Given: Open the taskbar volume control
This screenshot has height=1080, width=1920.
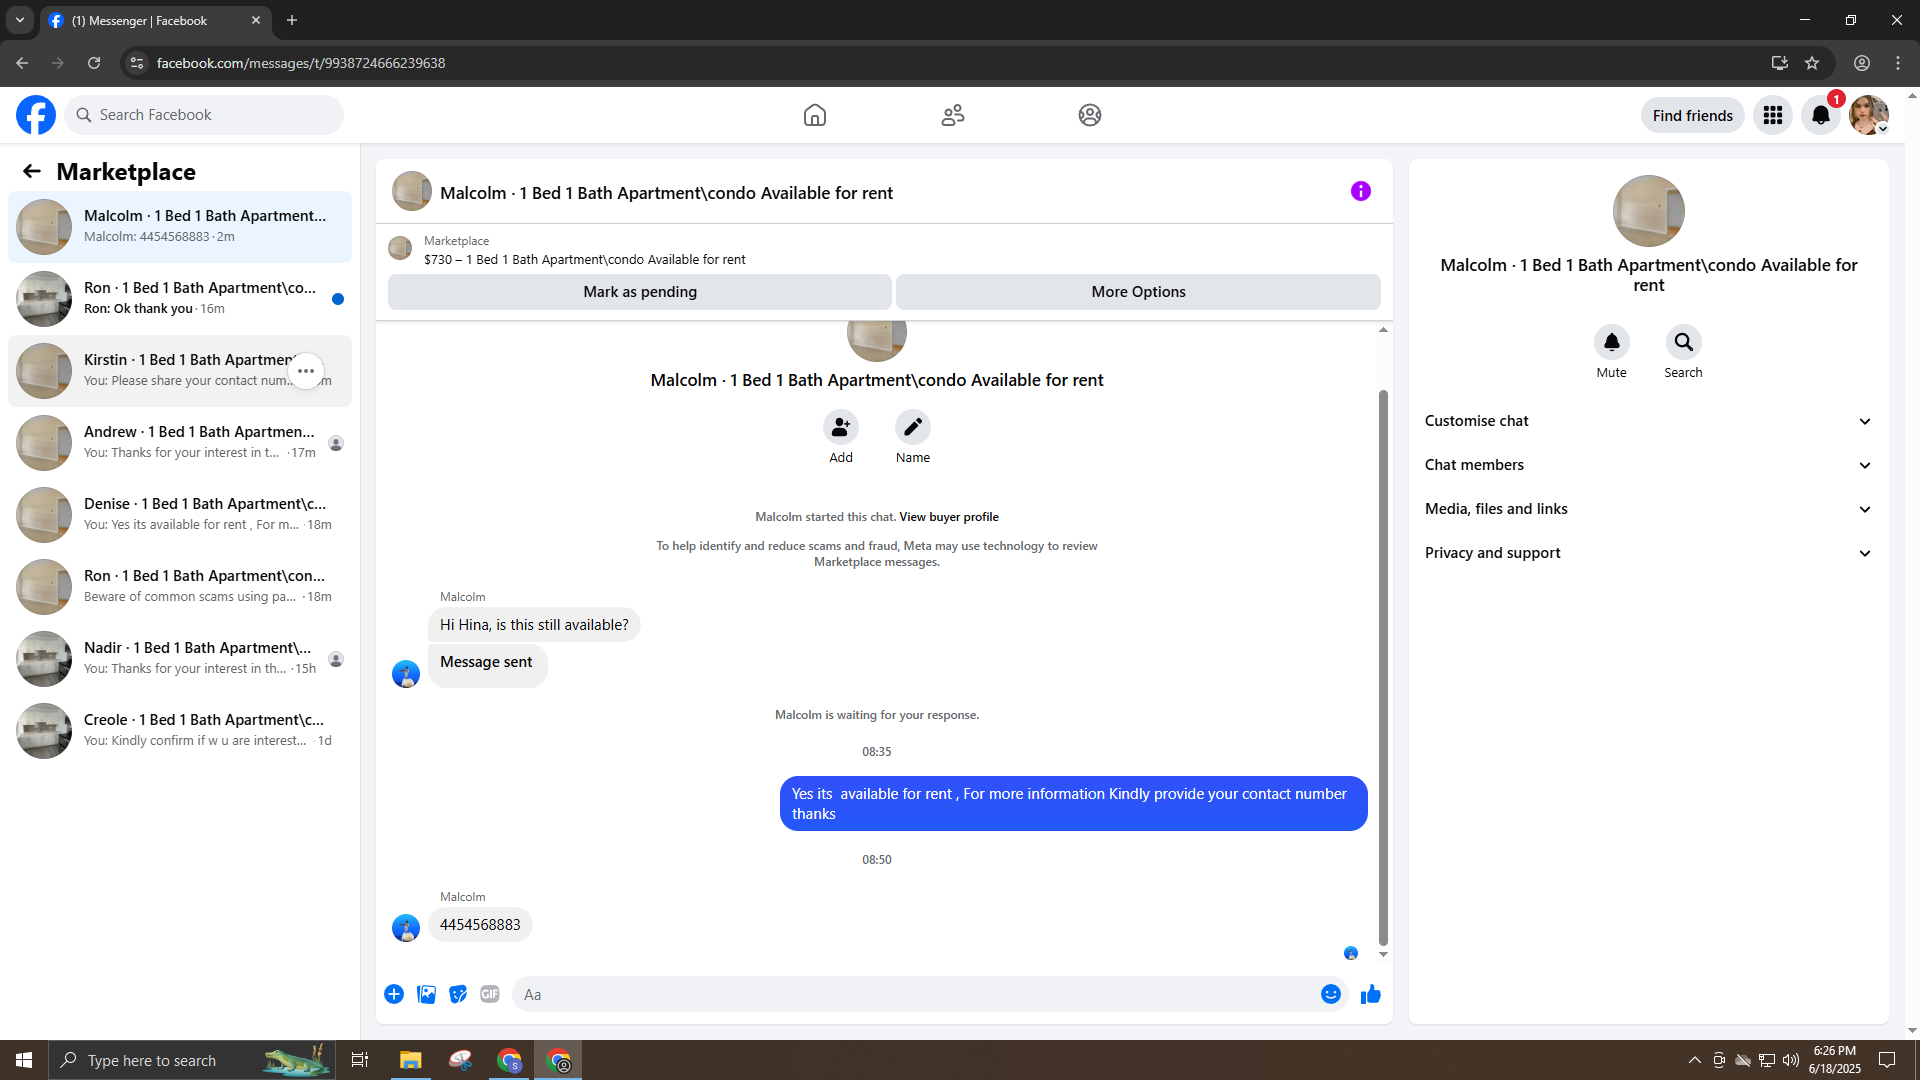Looking at the screenshot, I should point(1791,1060).
